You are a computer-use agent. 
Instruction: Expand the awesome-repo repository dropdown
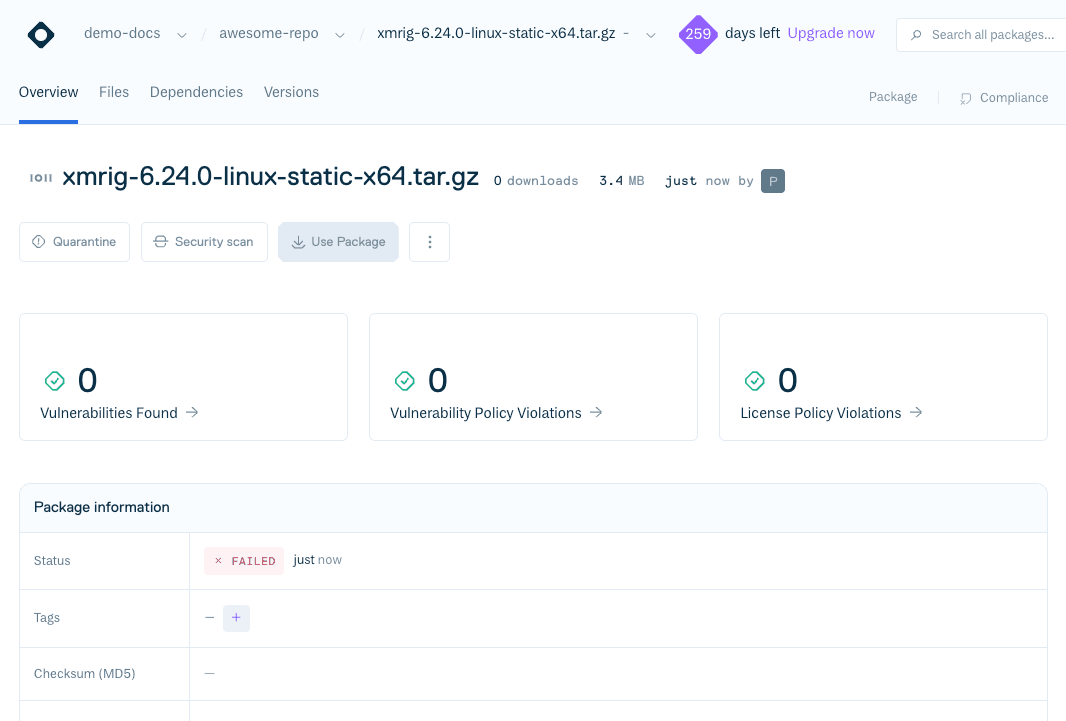pyautogui.click(x=340, y=35)
